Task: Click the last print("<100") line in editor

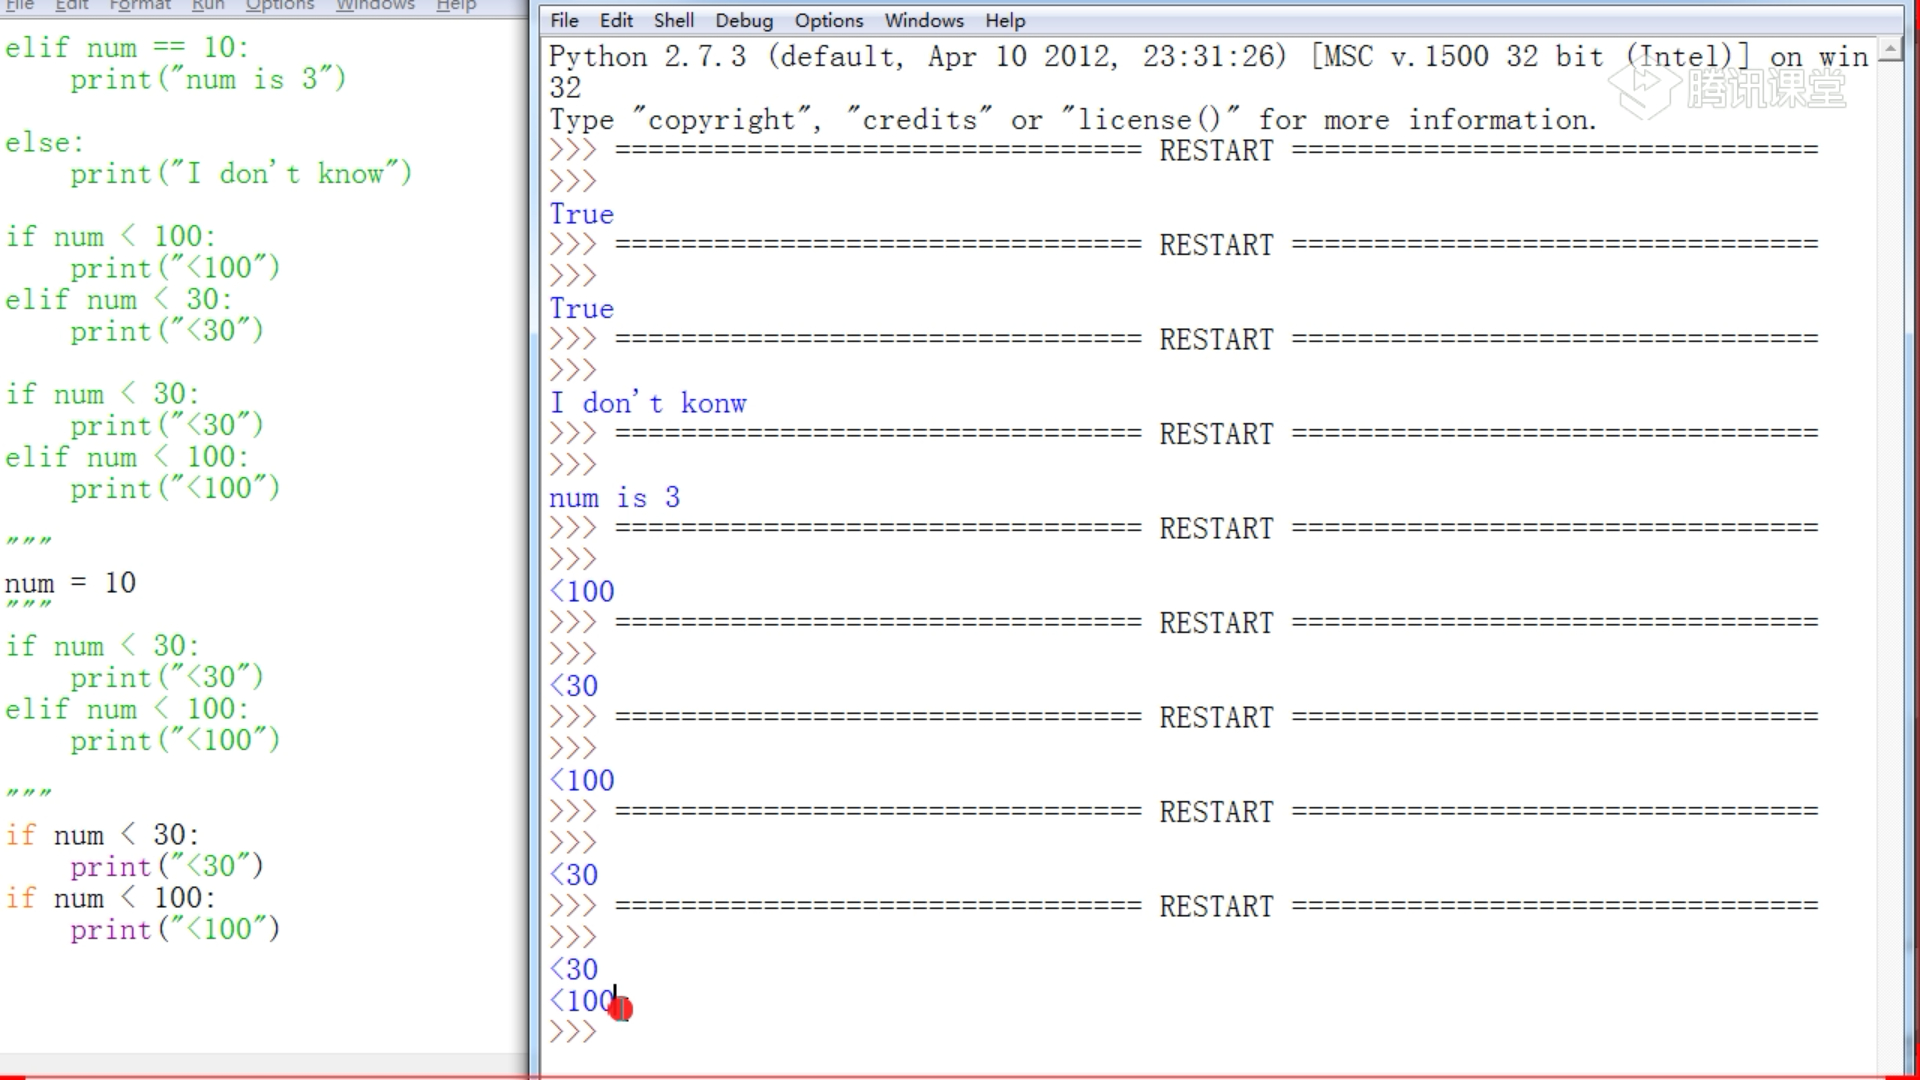Action: pos(175,930)
